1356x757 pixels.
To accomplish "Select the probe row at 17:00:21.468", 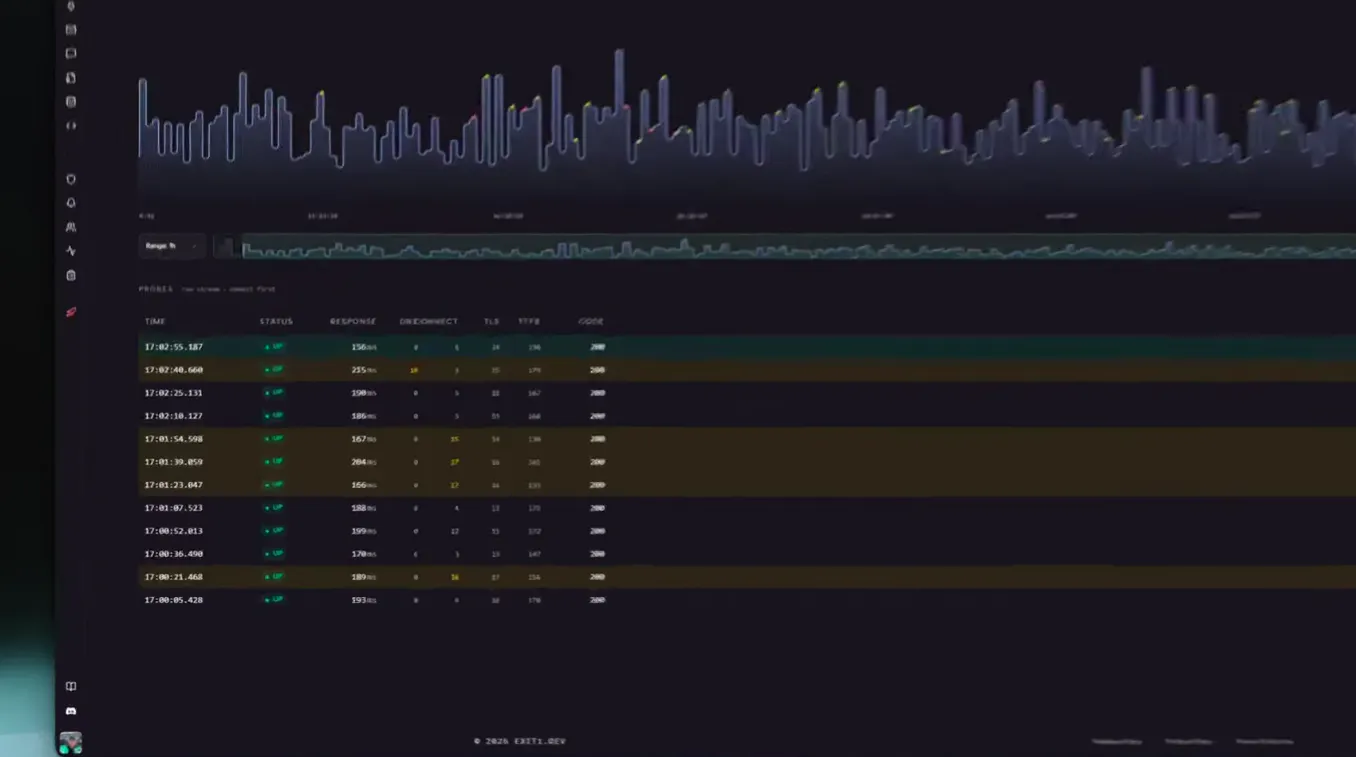I will [747, 577].
